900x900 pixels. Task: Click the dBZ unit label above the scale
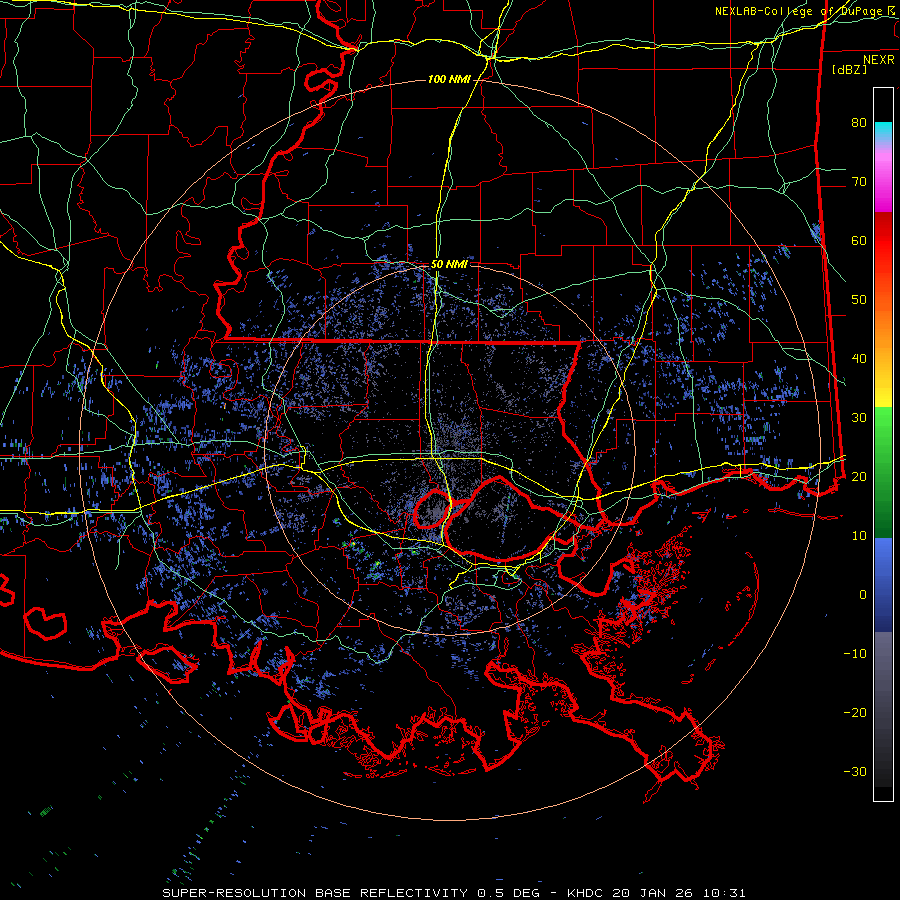849,70
